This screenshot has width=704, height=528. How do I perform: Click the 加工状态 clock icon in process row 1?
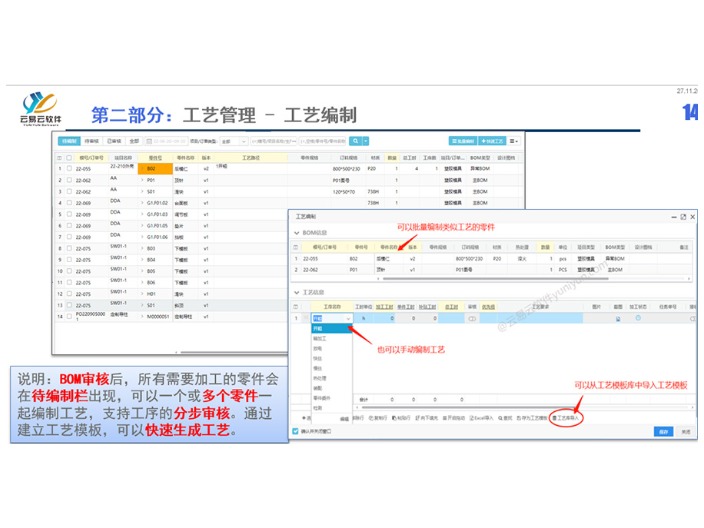(x=638, y=318)
